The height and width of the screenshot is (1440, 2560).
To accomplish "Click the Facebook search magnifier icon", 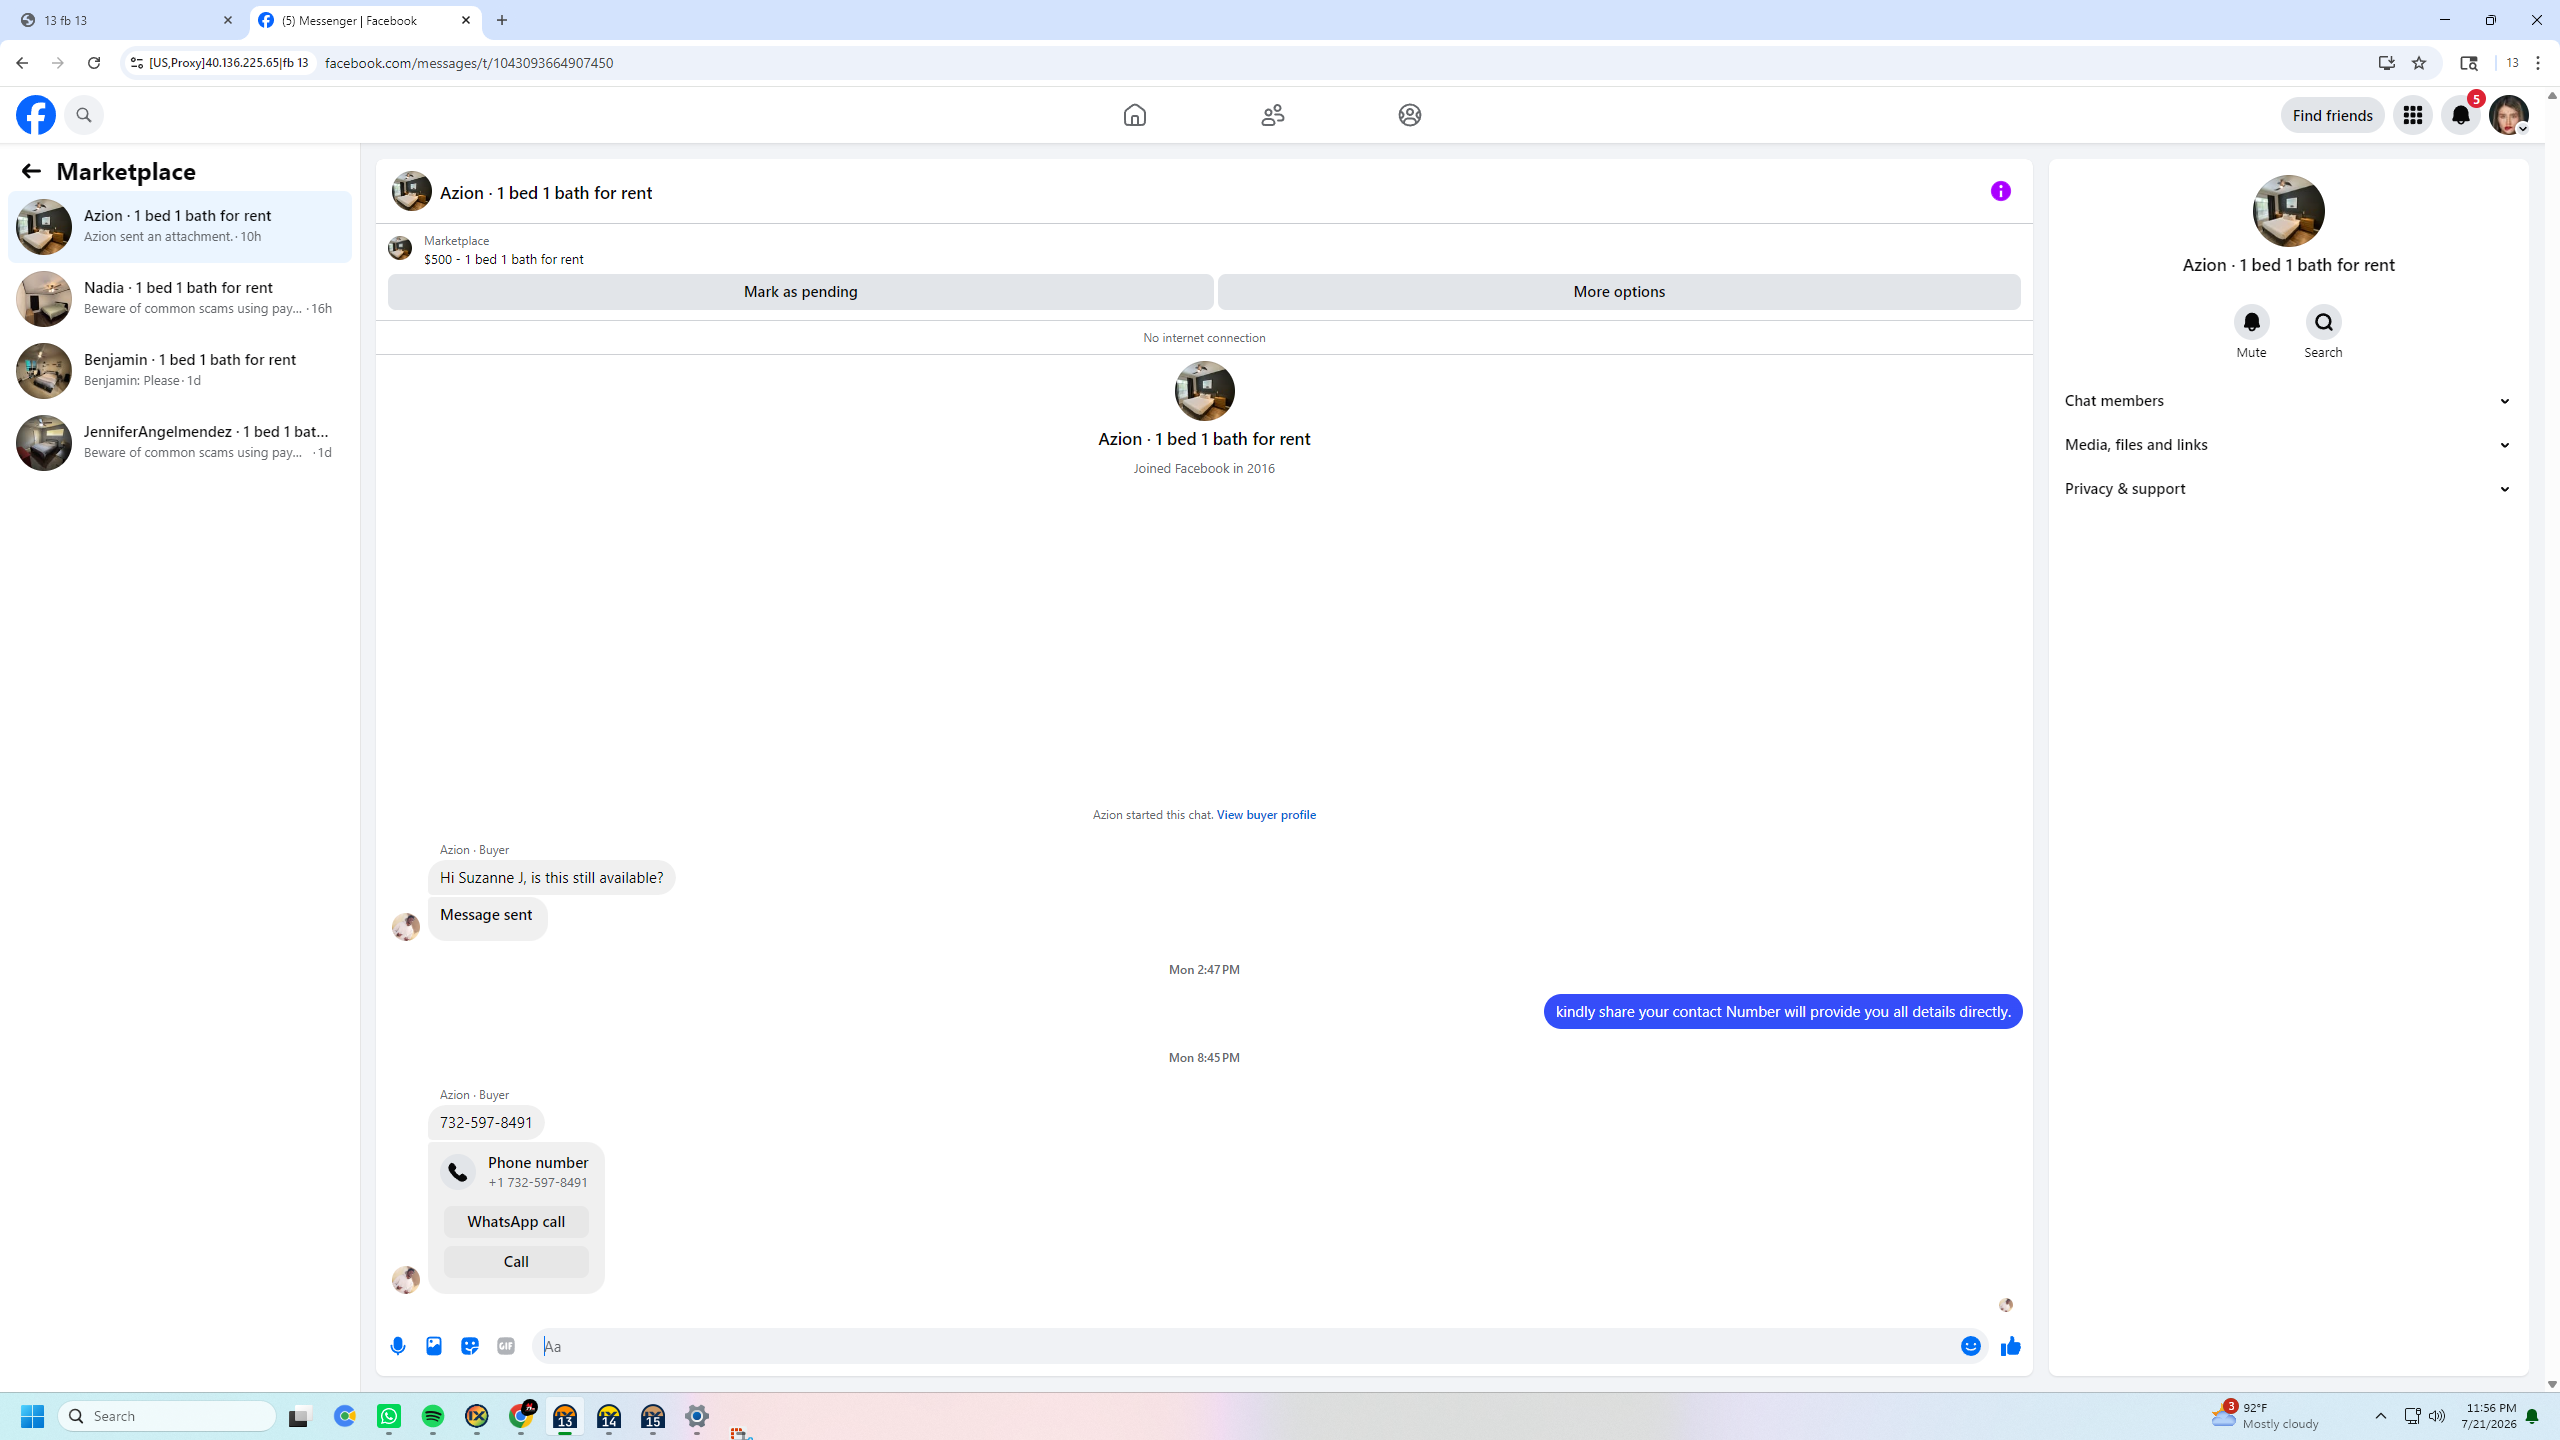I will pyautogui.click(x=84, y=115).
